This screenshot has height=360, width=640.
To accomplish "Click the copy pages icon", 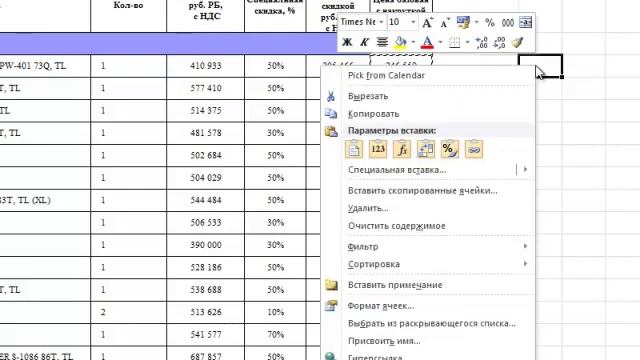I will 331,113.
